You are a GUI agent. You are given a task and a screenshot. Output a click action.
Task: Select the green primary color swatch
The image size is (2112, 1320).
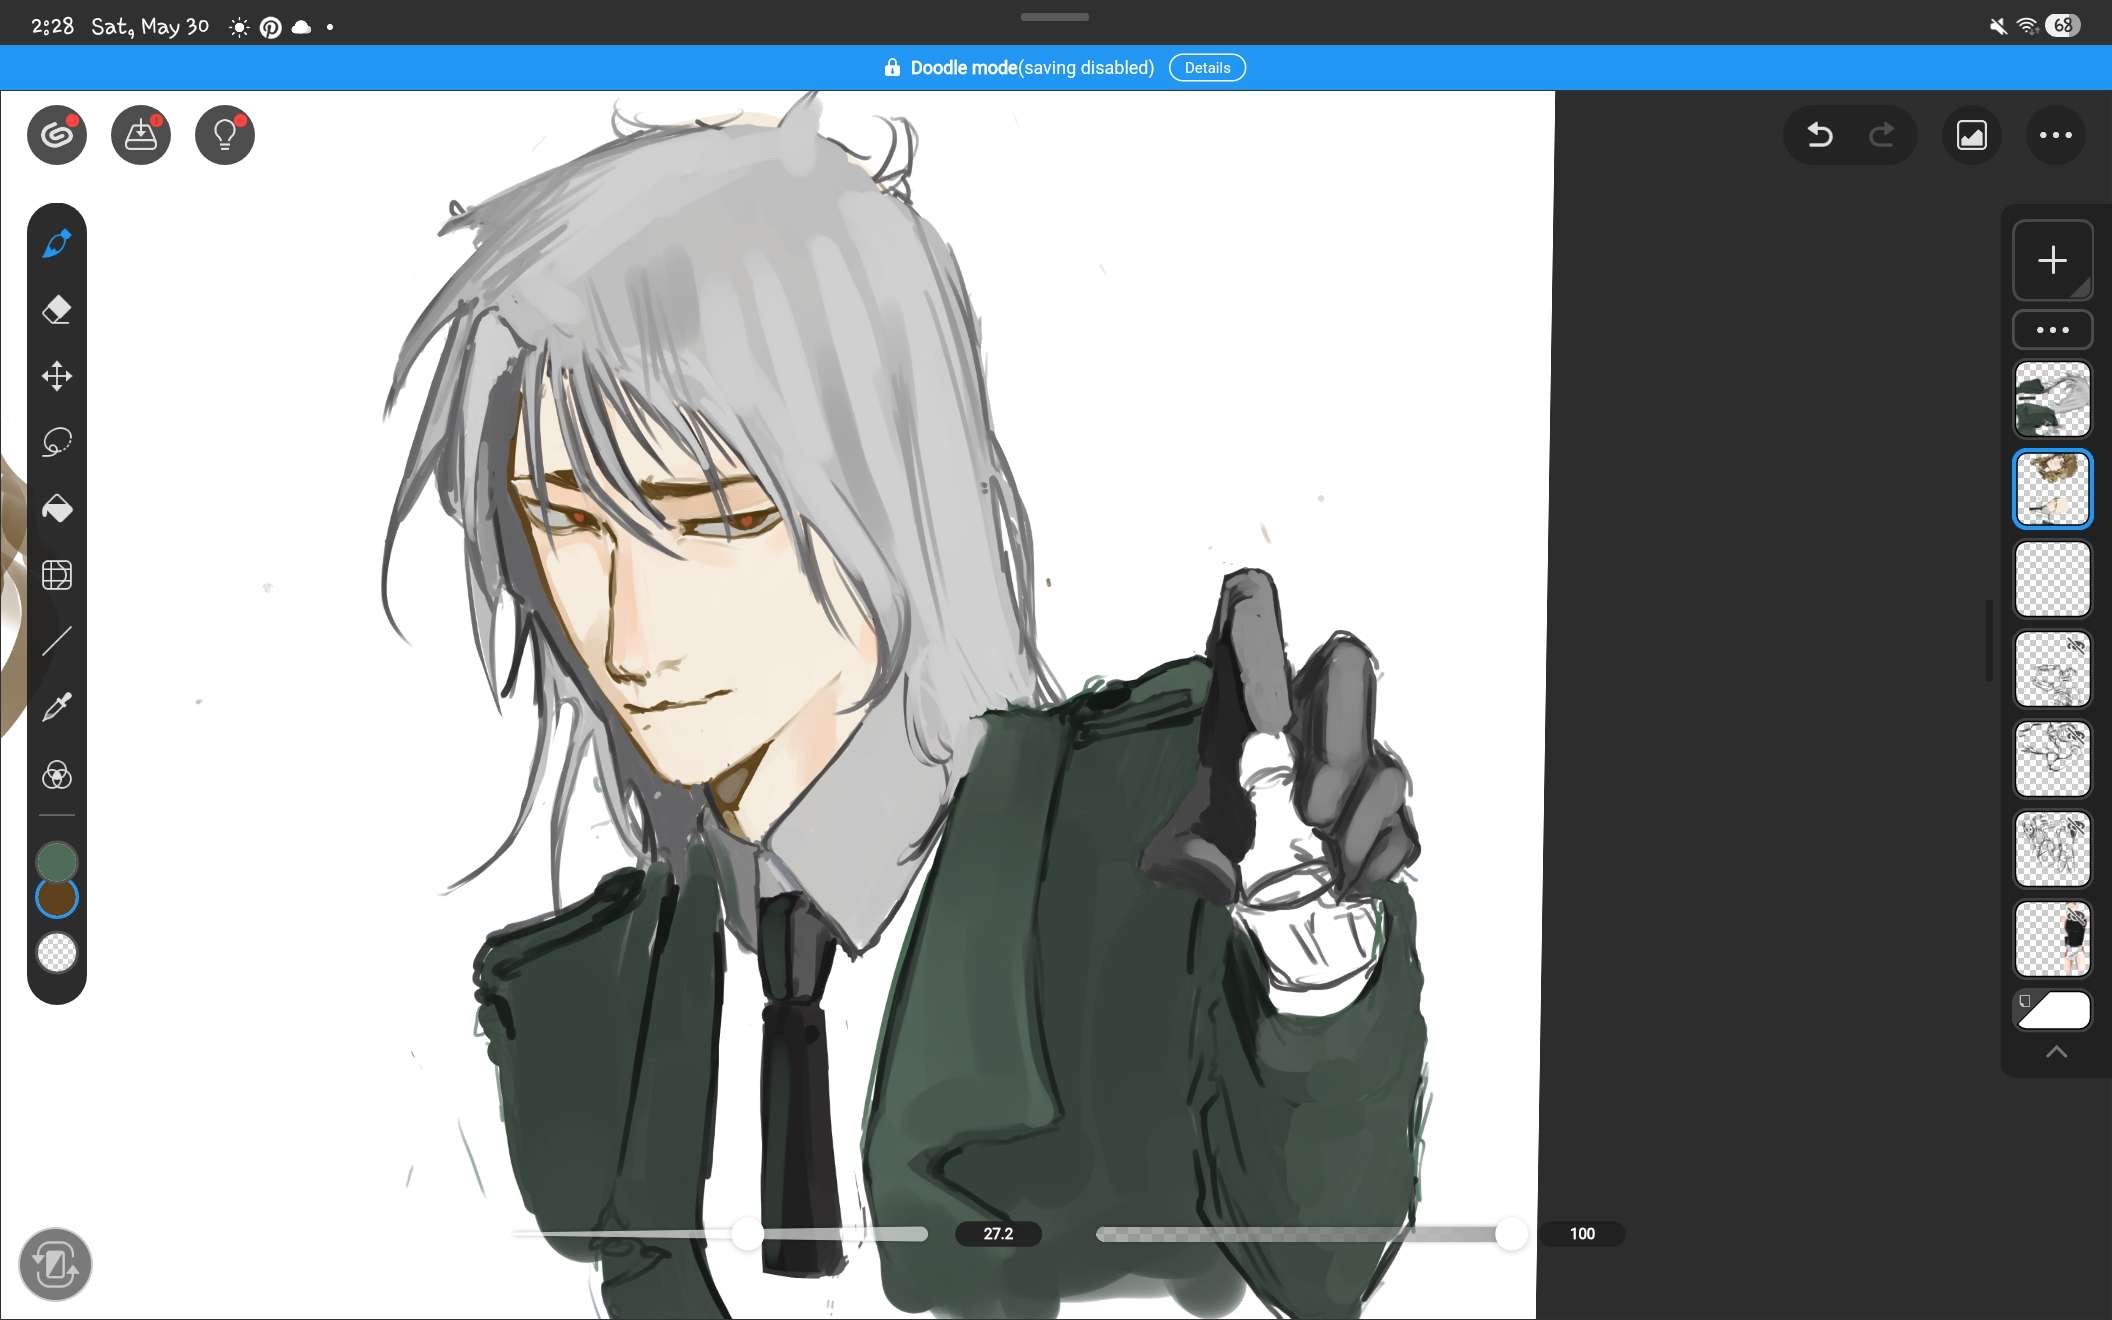click(x=57, y=861)
